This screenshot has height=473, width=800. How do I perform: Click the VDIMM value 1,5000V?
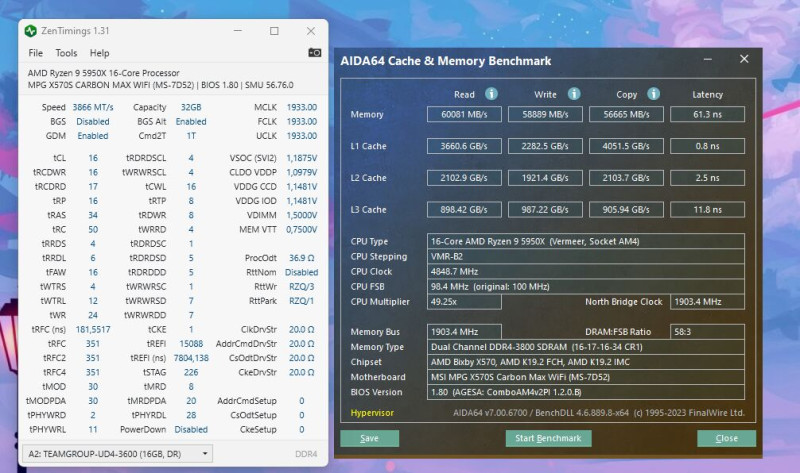point(302,215)
